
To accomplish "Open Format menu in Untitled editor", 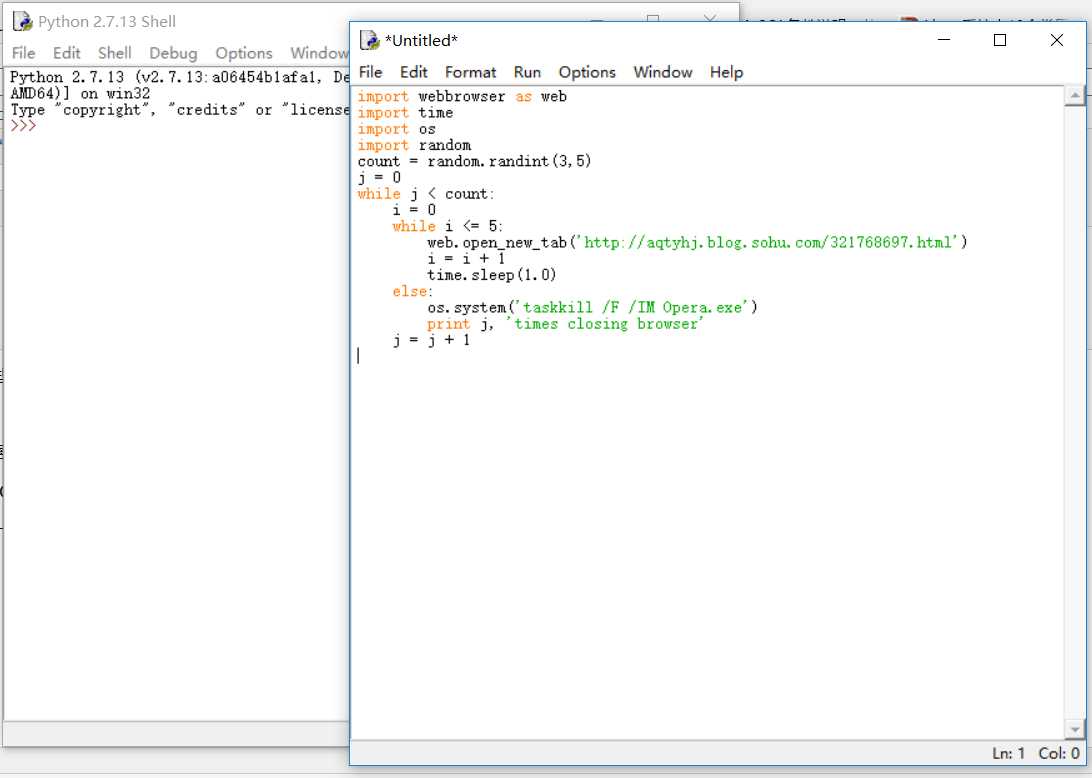I will coord(470,72).
